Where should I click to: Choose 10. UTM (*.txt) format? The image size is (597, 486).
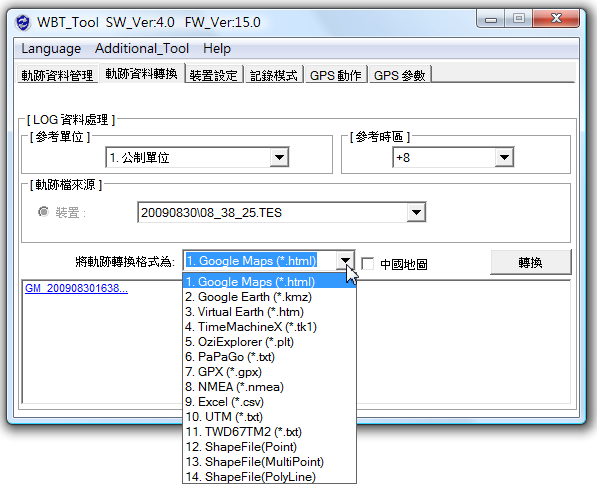[270, 416]
